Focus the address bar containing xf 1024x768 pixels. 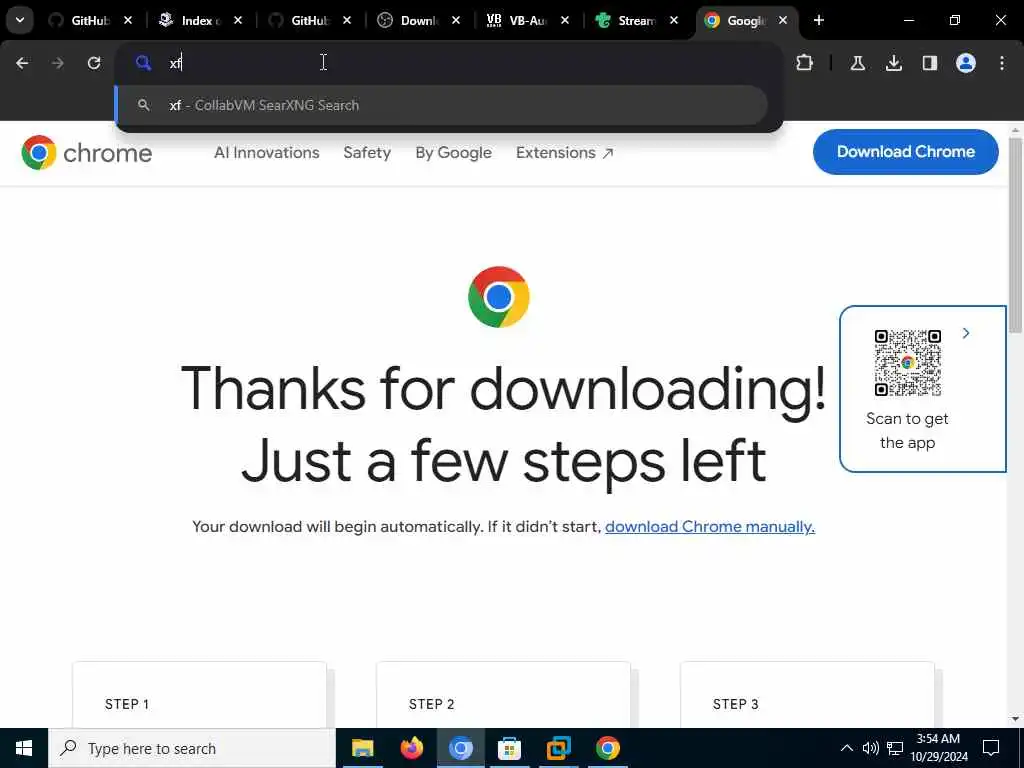(x=449, y=63)
